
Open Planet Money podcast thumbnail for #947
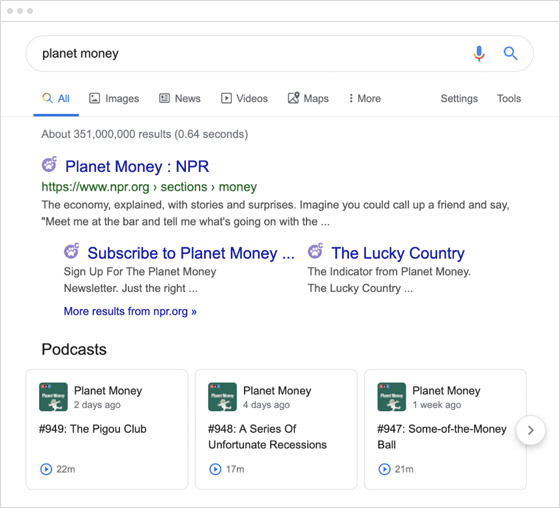pyautogui.click(x=391, y=397)
